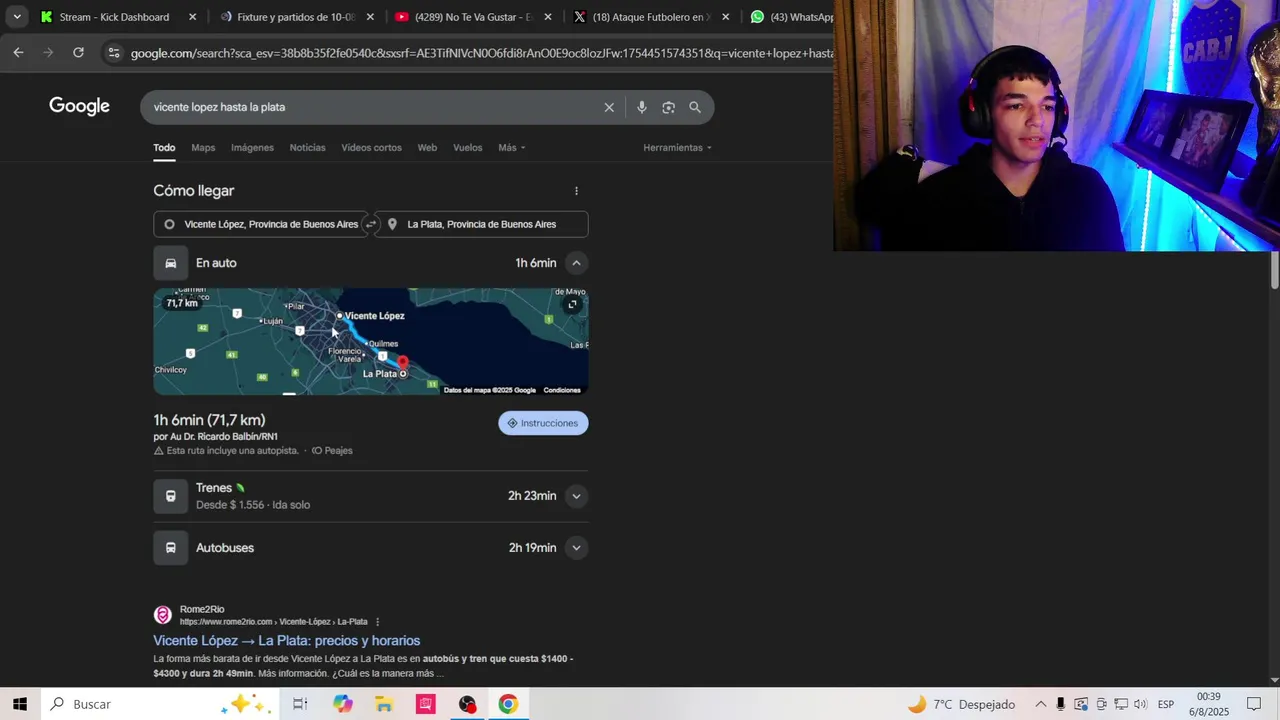Click the '1h 6min (71,7 km)' text
This screenshot has height=720, width=1280.
coord(209,420)
